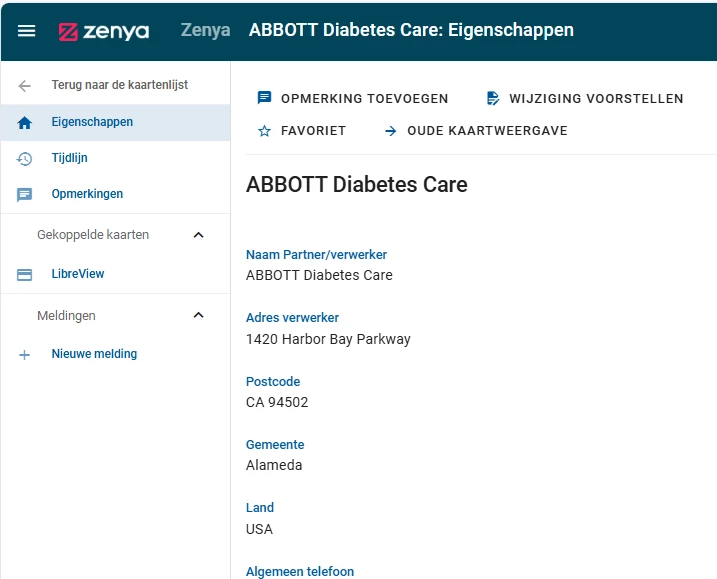This screenshot has width=717, height=579.
Task: Click the home icon beside Eigenschappen
Action: [25, 123]
